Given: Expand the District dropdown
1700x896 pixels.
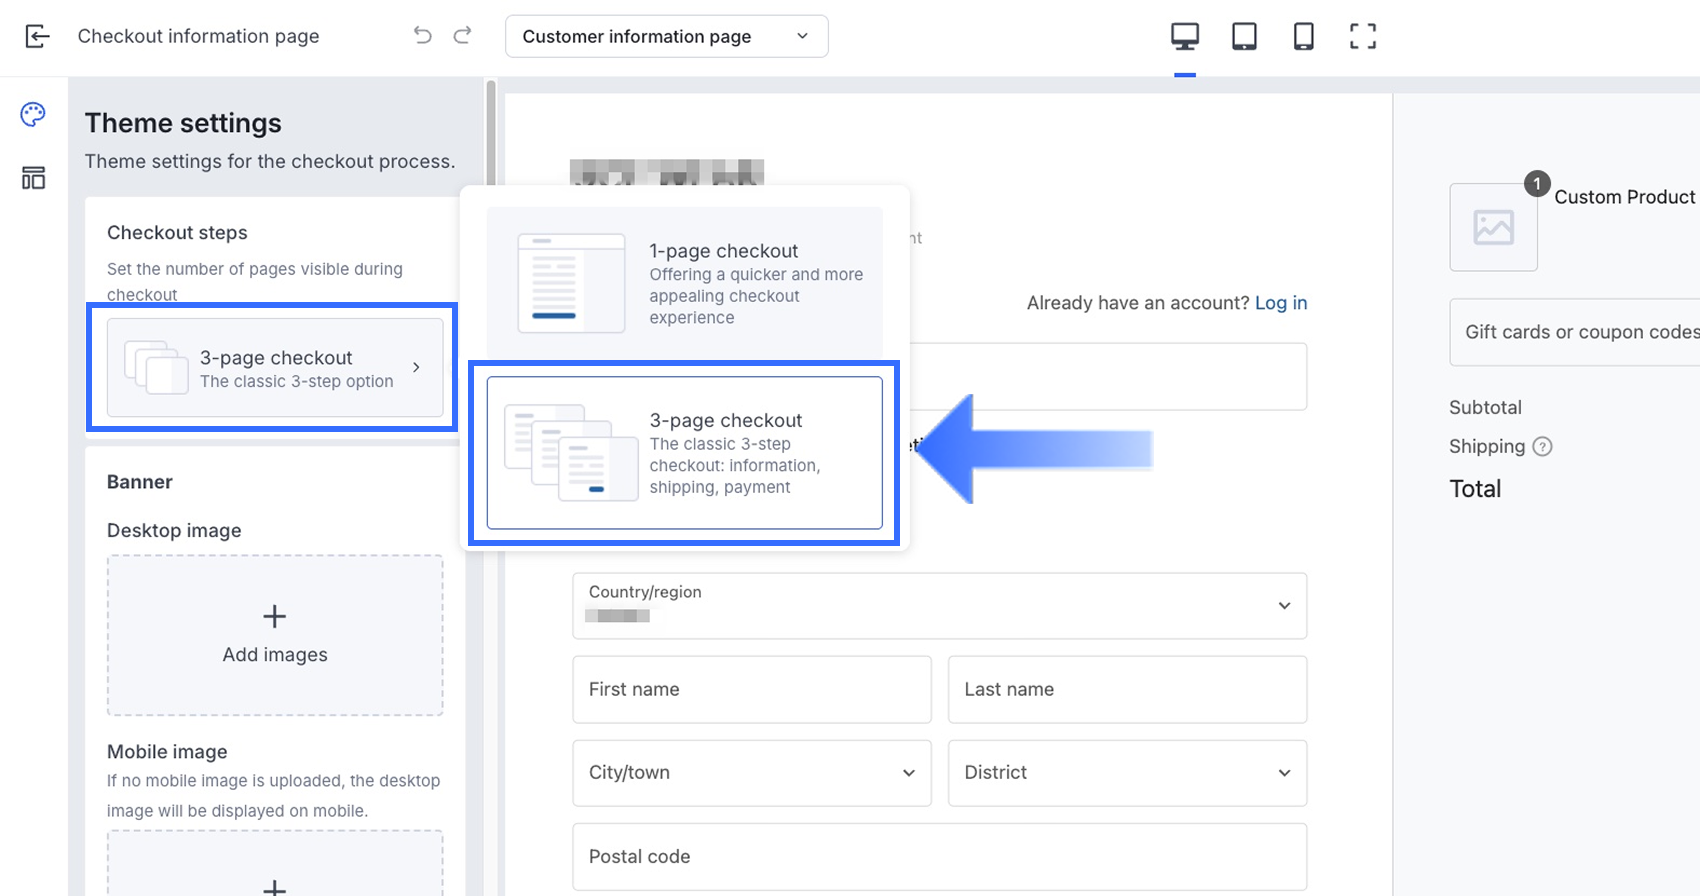Looking at the screenshot, I should (x=1126, y=773).
